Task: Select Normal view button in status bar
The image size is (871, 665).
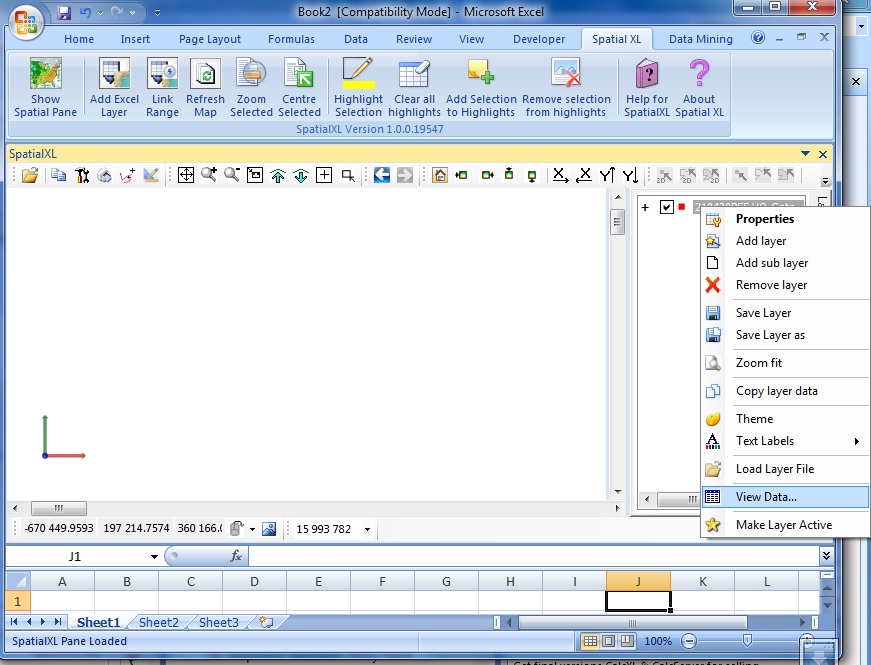Action: tap(590, 641)
